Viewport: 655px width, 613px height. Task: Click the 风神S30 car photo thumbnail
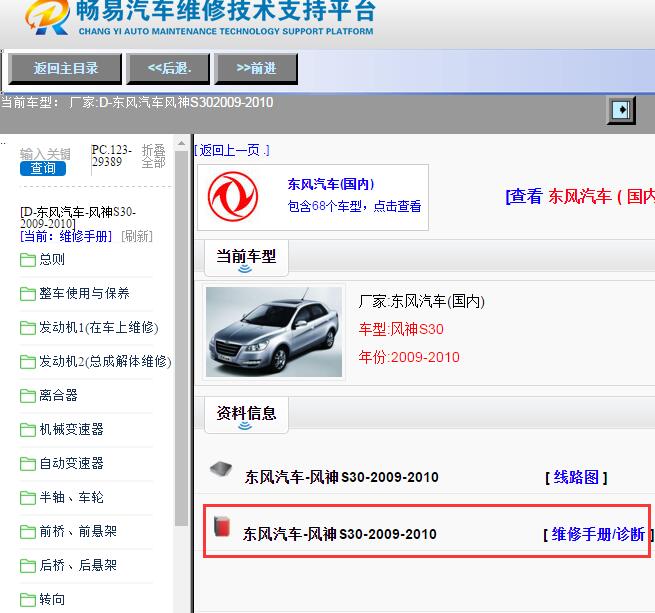coord(274,332)
